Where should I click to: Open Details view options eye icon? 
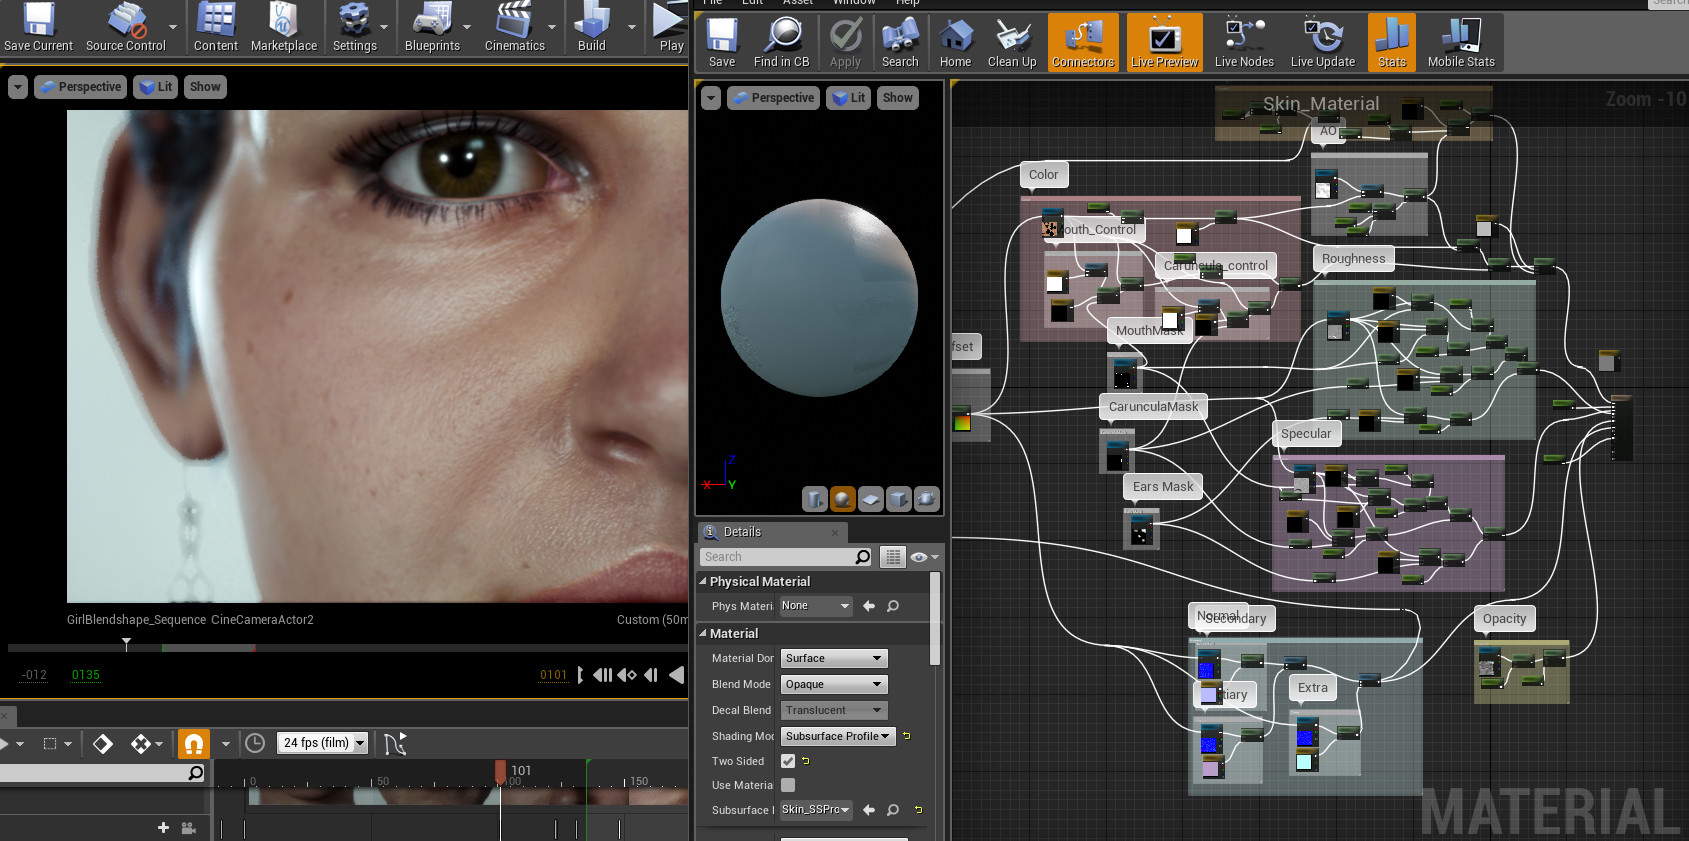click(924, 557)
